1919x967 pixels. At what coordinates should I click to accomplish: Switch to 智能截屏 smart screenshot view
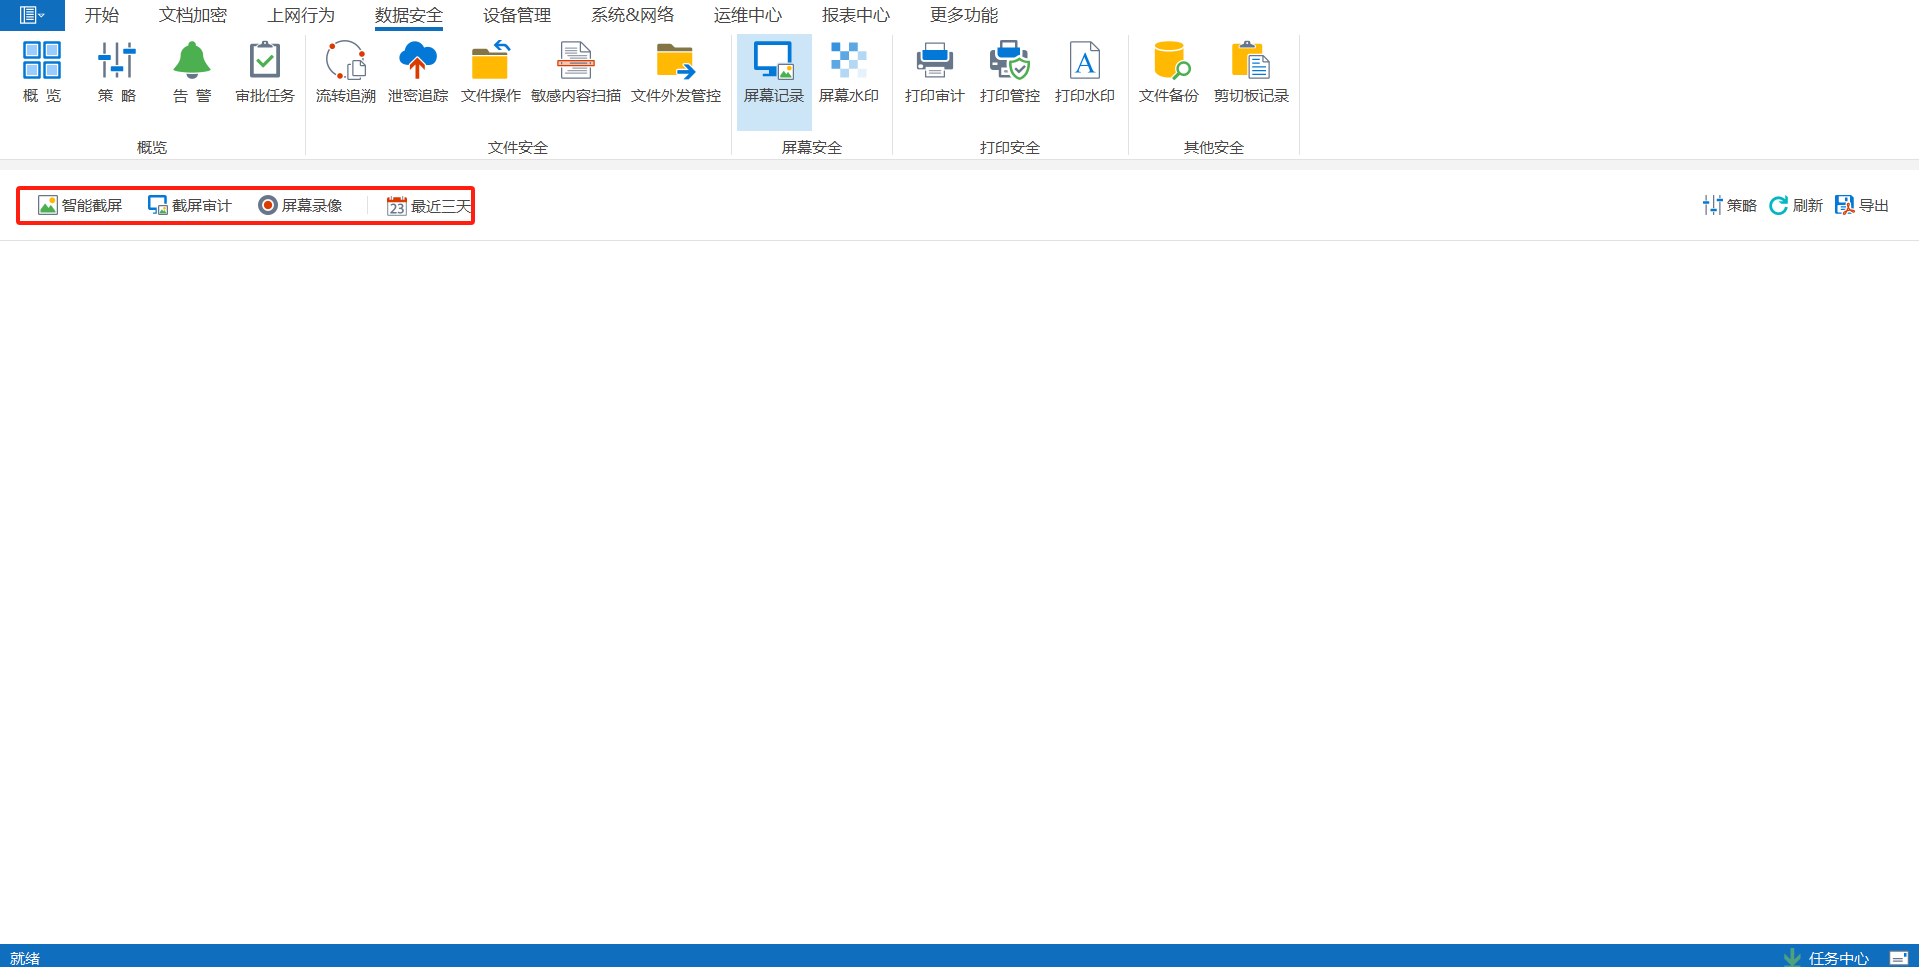(x=80, y=206)
